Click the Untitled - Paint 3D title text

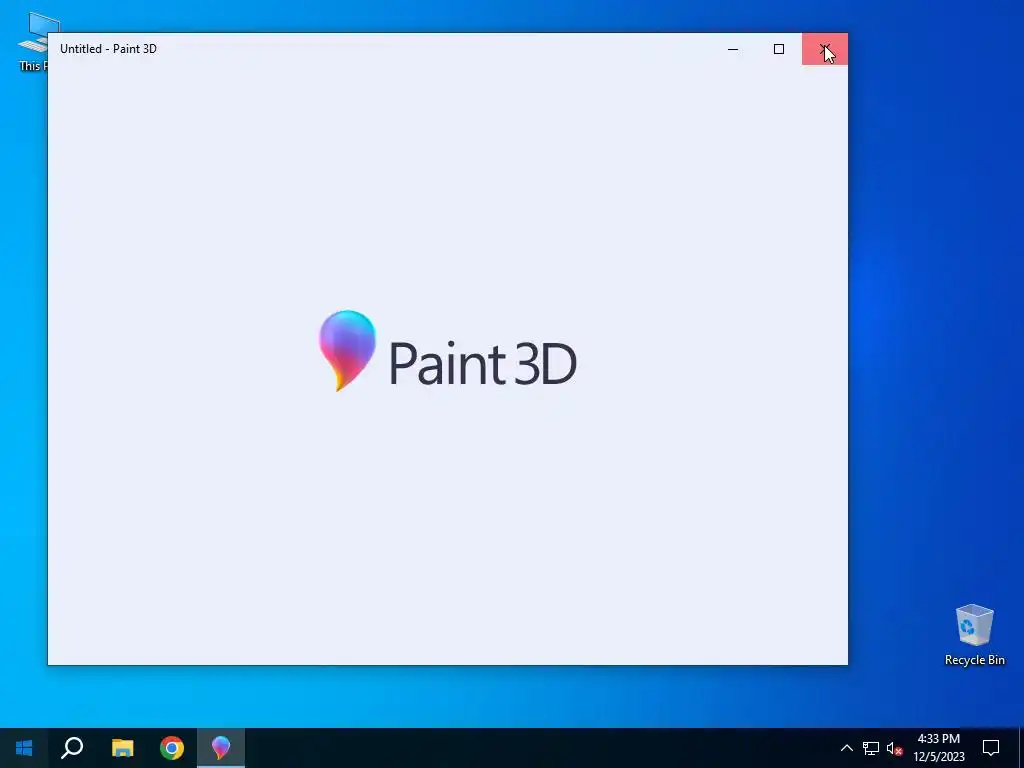click(x=108, y=49)
